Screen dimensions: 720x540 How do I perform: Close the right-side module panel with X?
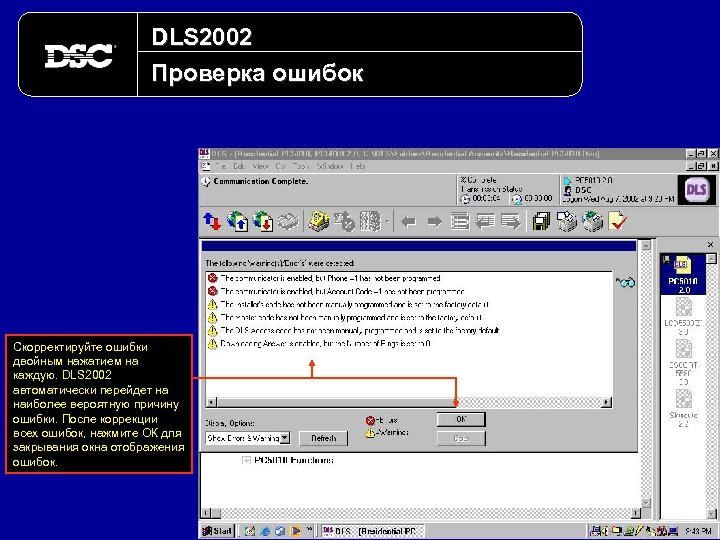710,244
